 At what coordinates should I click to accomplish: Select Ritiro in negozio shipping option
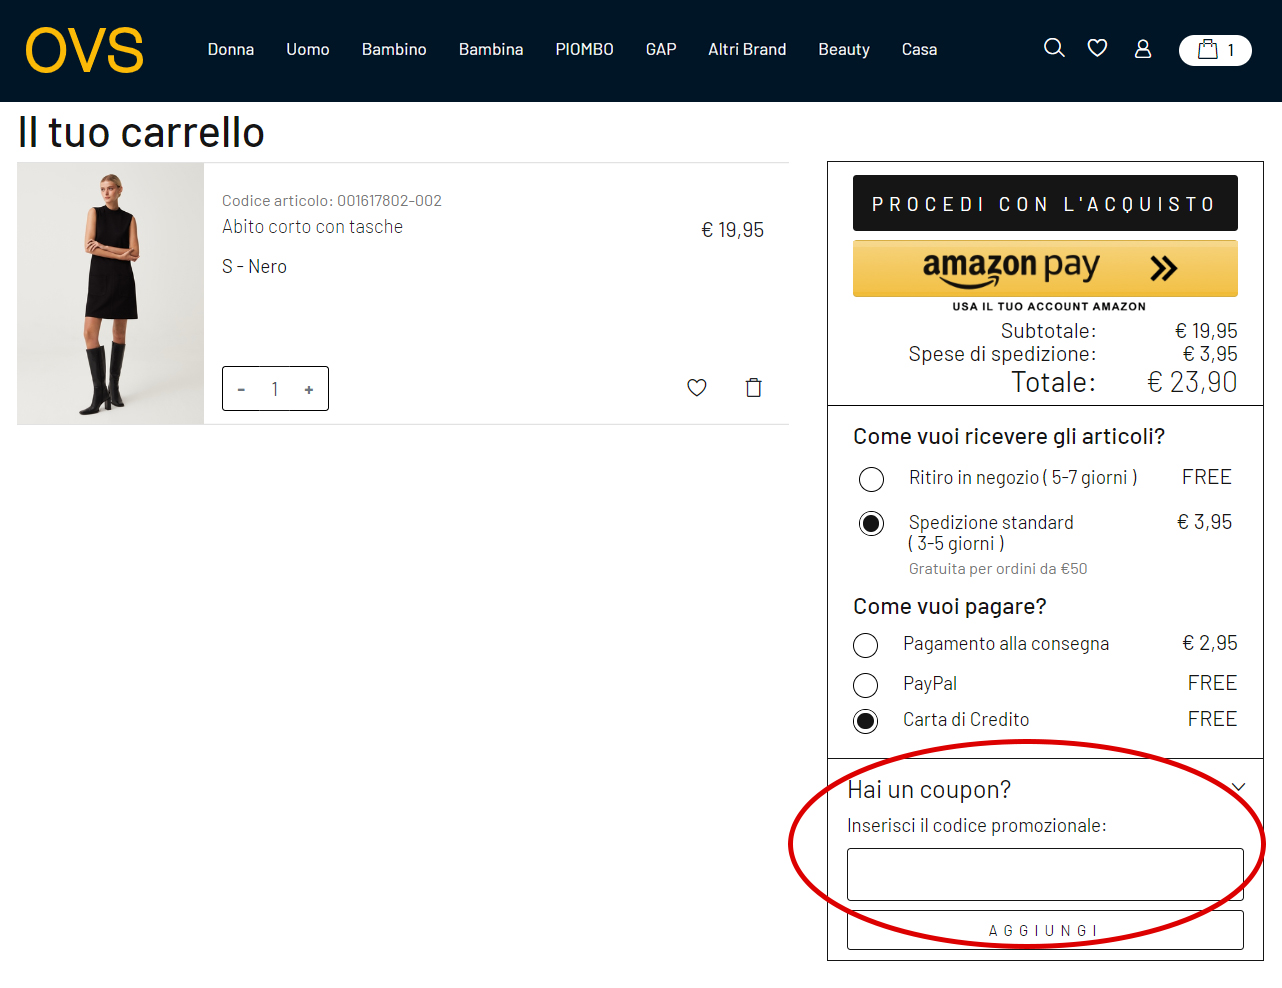tap(871, 479)
